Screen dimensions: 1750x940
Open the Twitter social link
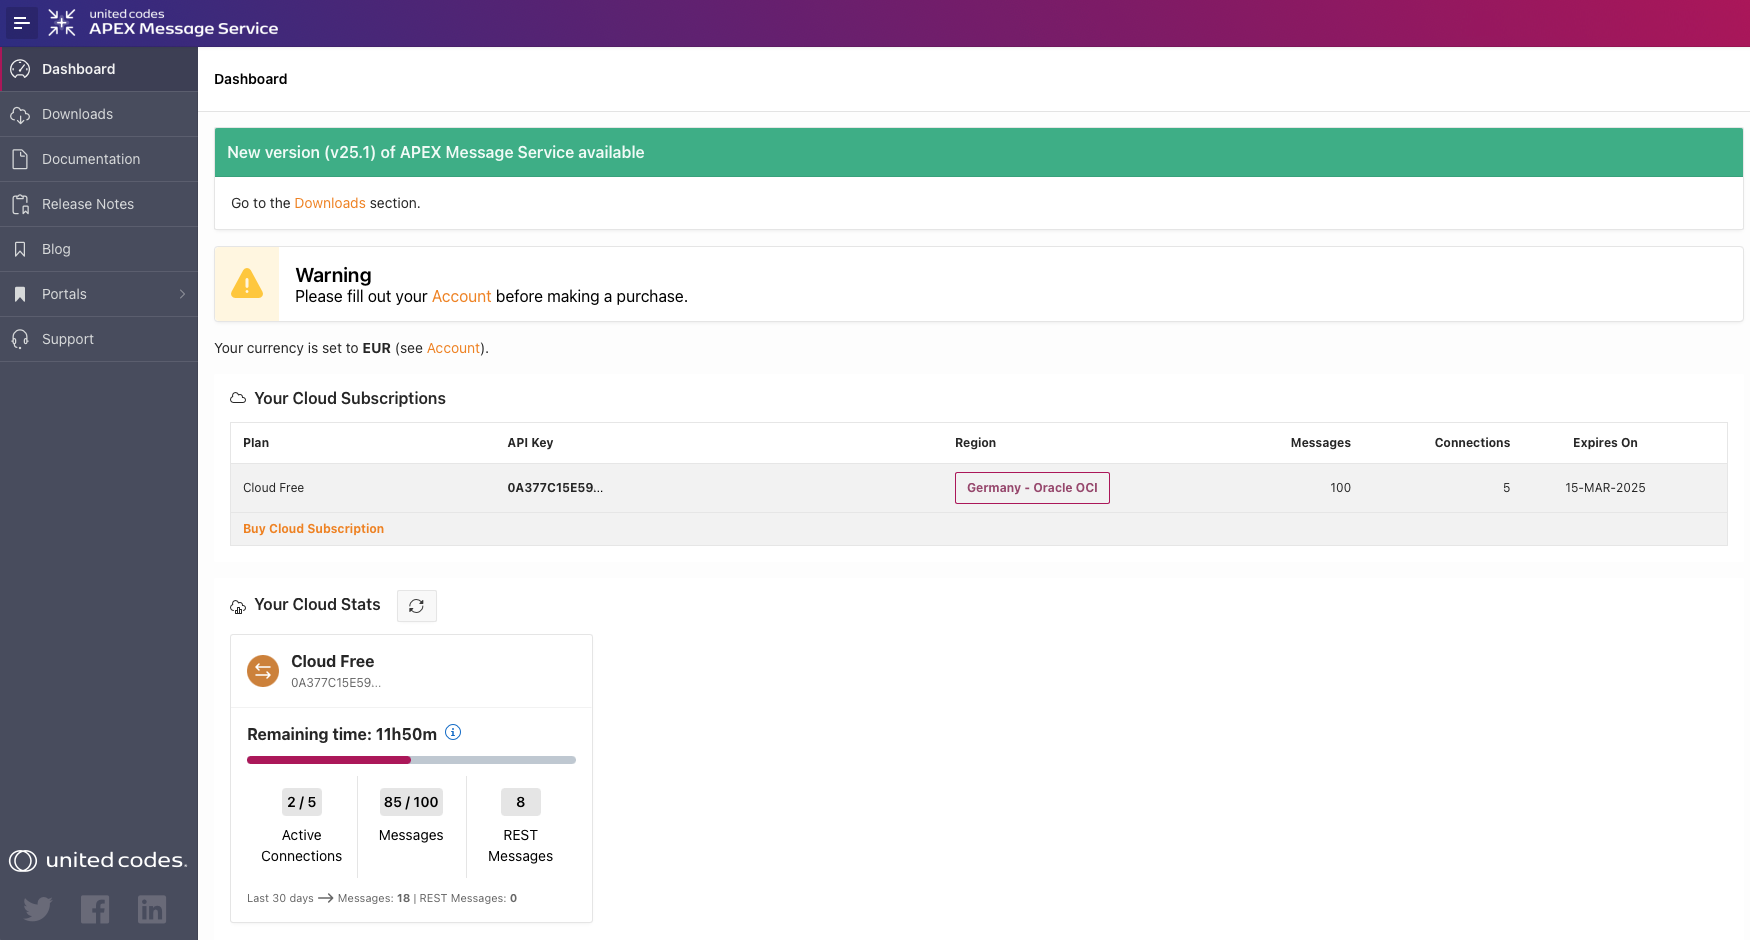pyautogui.click(x=38, y=909)
